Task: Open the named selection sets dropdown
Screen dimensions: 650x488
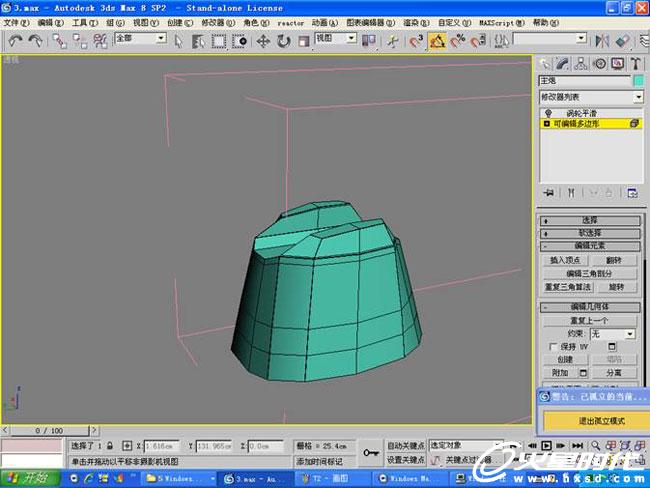Action: click(550, 39)
